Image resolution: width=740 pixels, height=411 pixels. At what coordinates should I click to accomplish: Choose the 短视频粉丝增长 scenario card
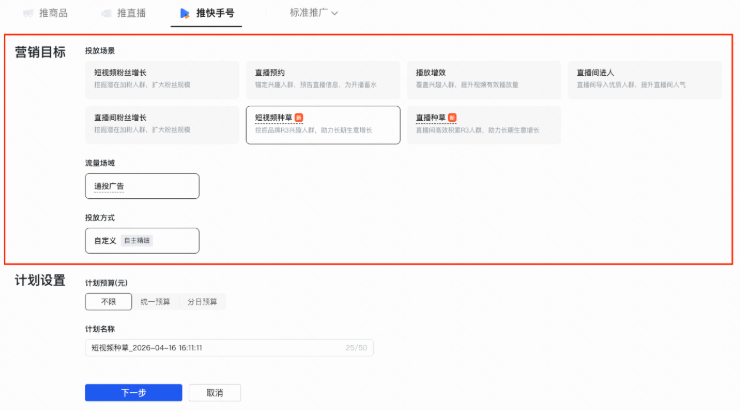[x=162, y=80]
